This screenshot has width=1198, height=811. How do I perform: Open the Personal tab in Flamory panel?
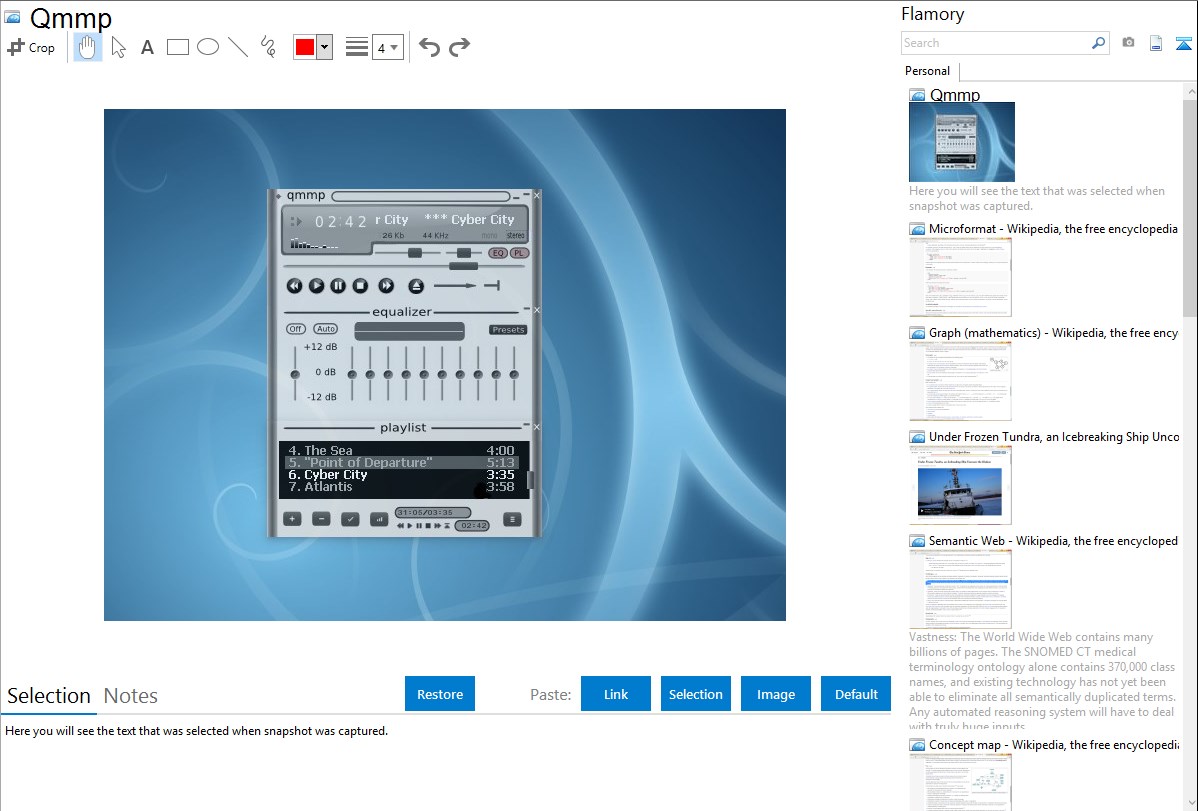pos(927,71)
